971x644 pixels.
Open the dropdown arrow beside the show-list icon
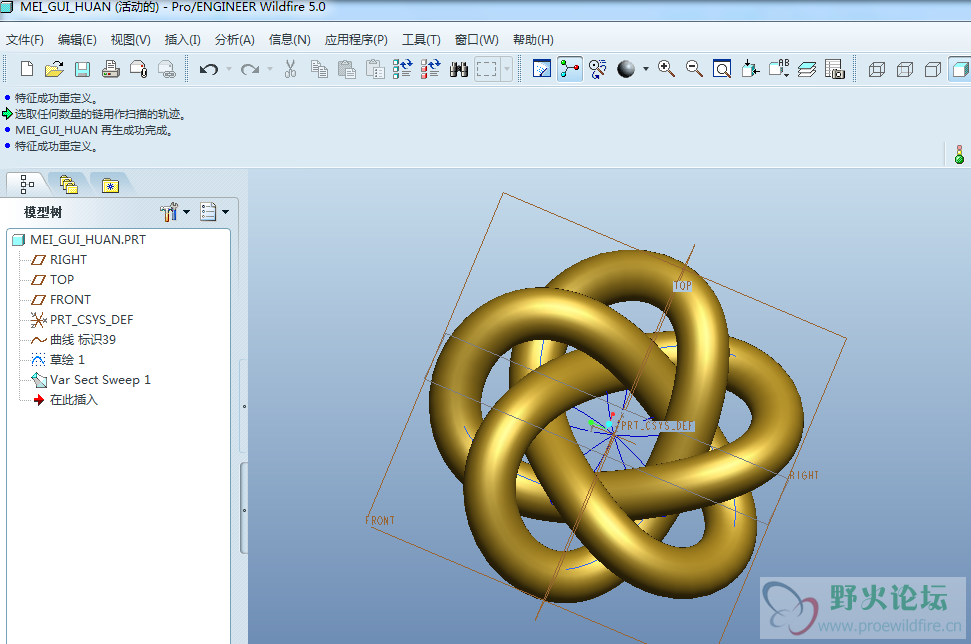click(x=225, y=212)
